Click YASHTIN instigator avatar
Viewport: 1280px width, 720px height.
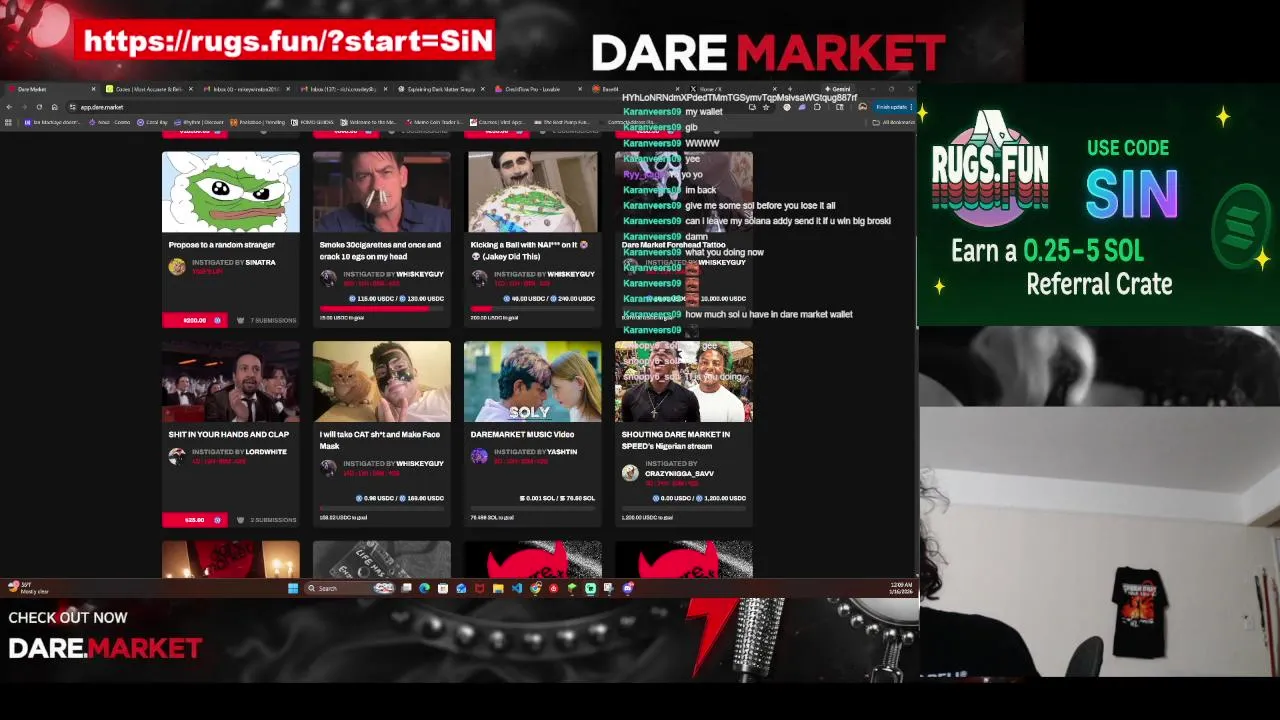click(479, 456)
